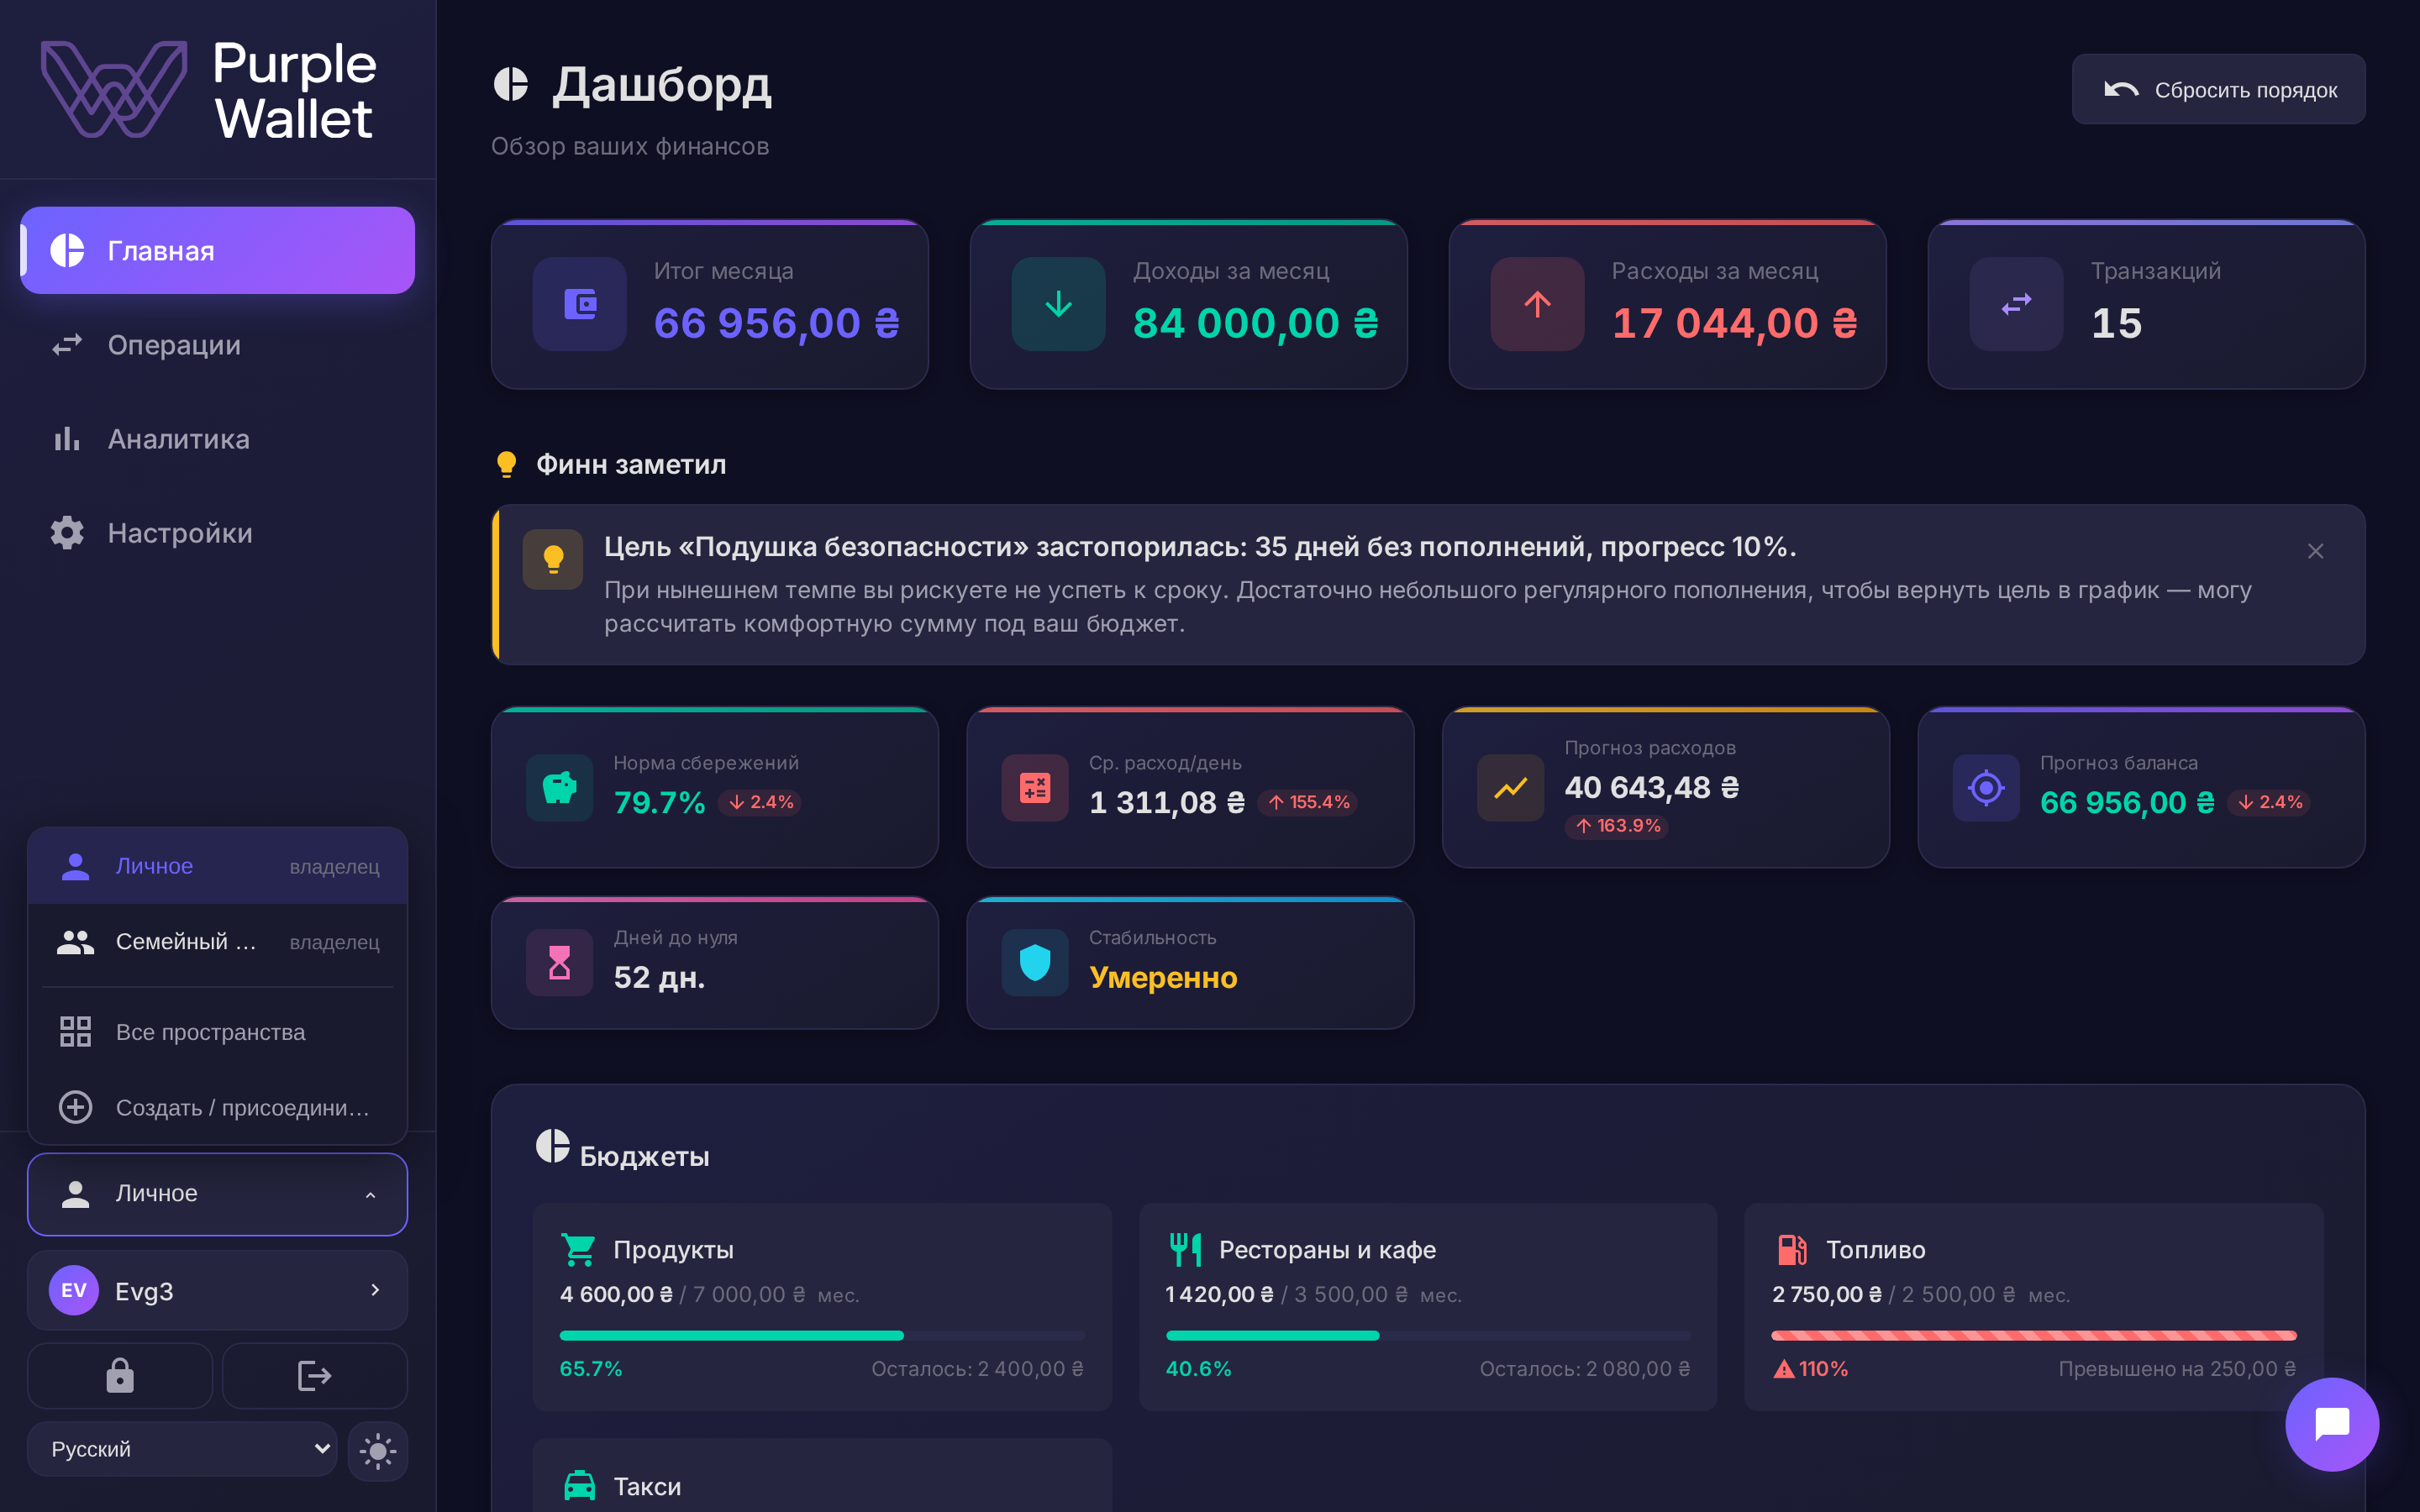Click the 110% warning triangle on Топливо
The image size is (2420, 1512).
coord(1784,1369)
